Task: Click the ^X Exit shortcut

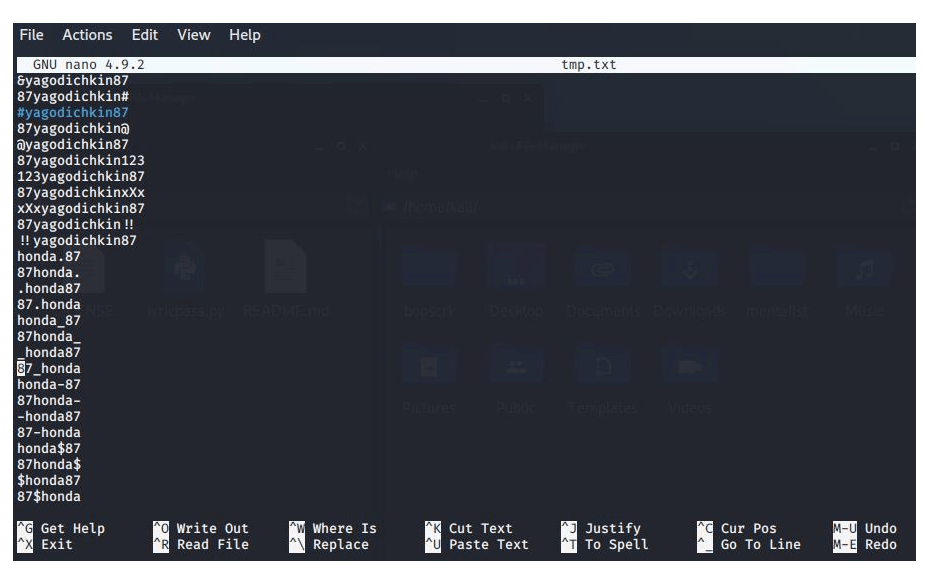Action: (45, 544)
